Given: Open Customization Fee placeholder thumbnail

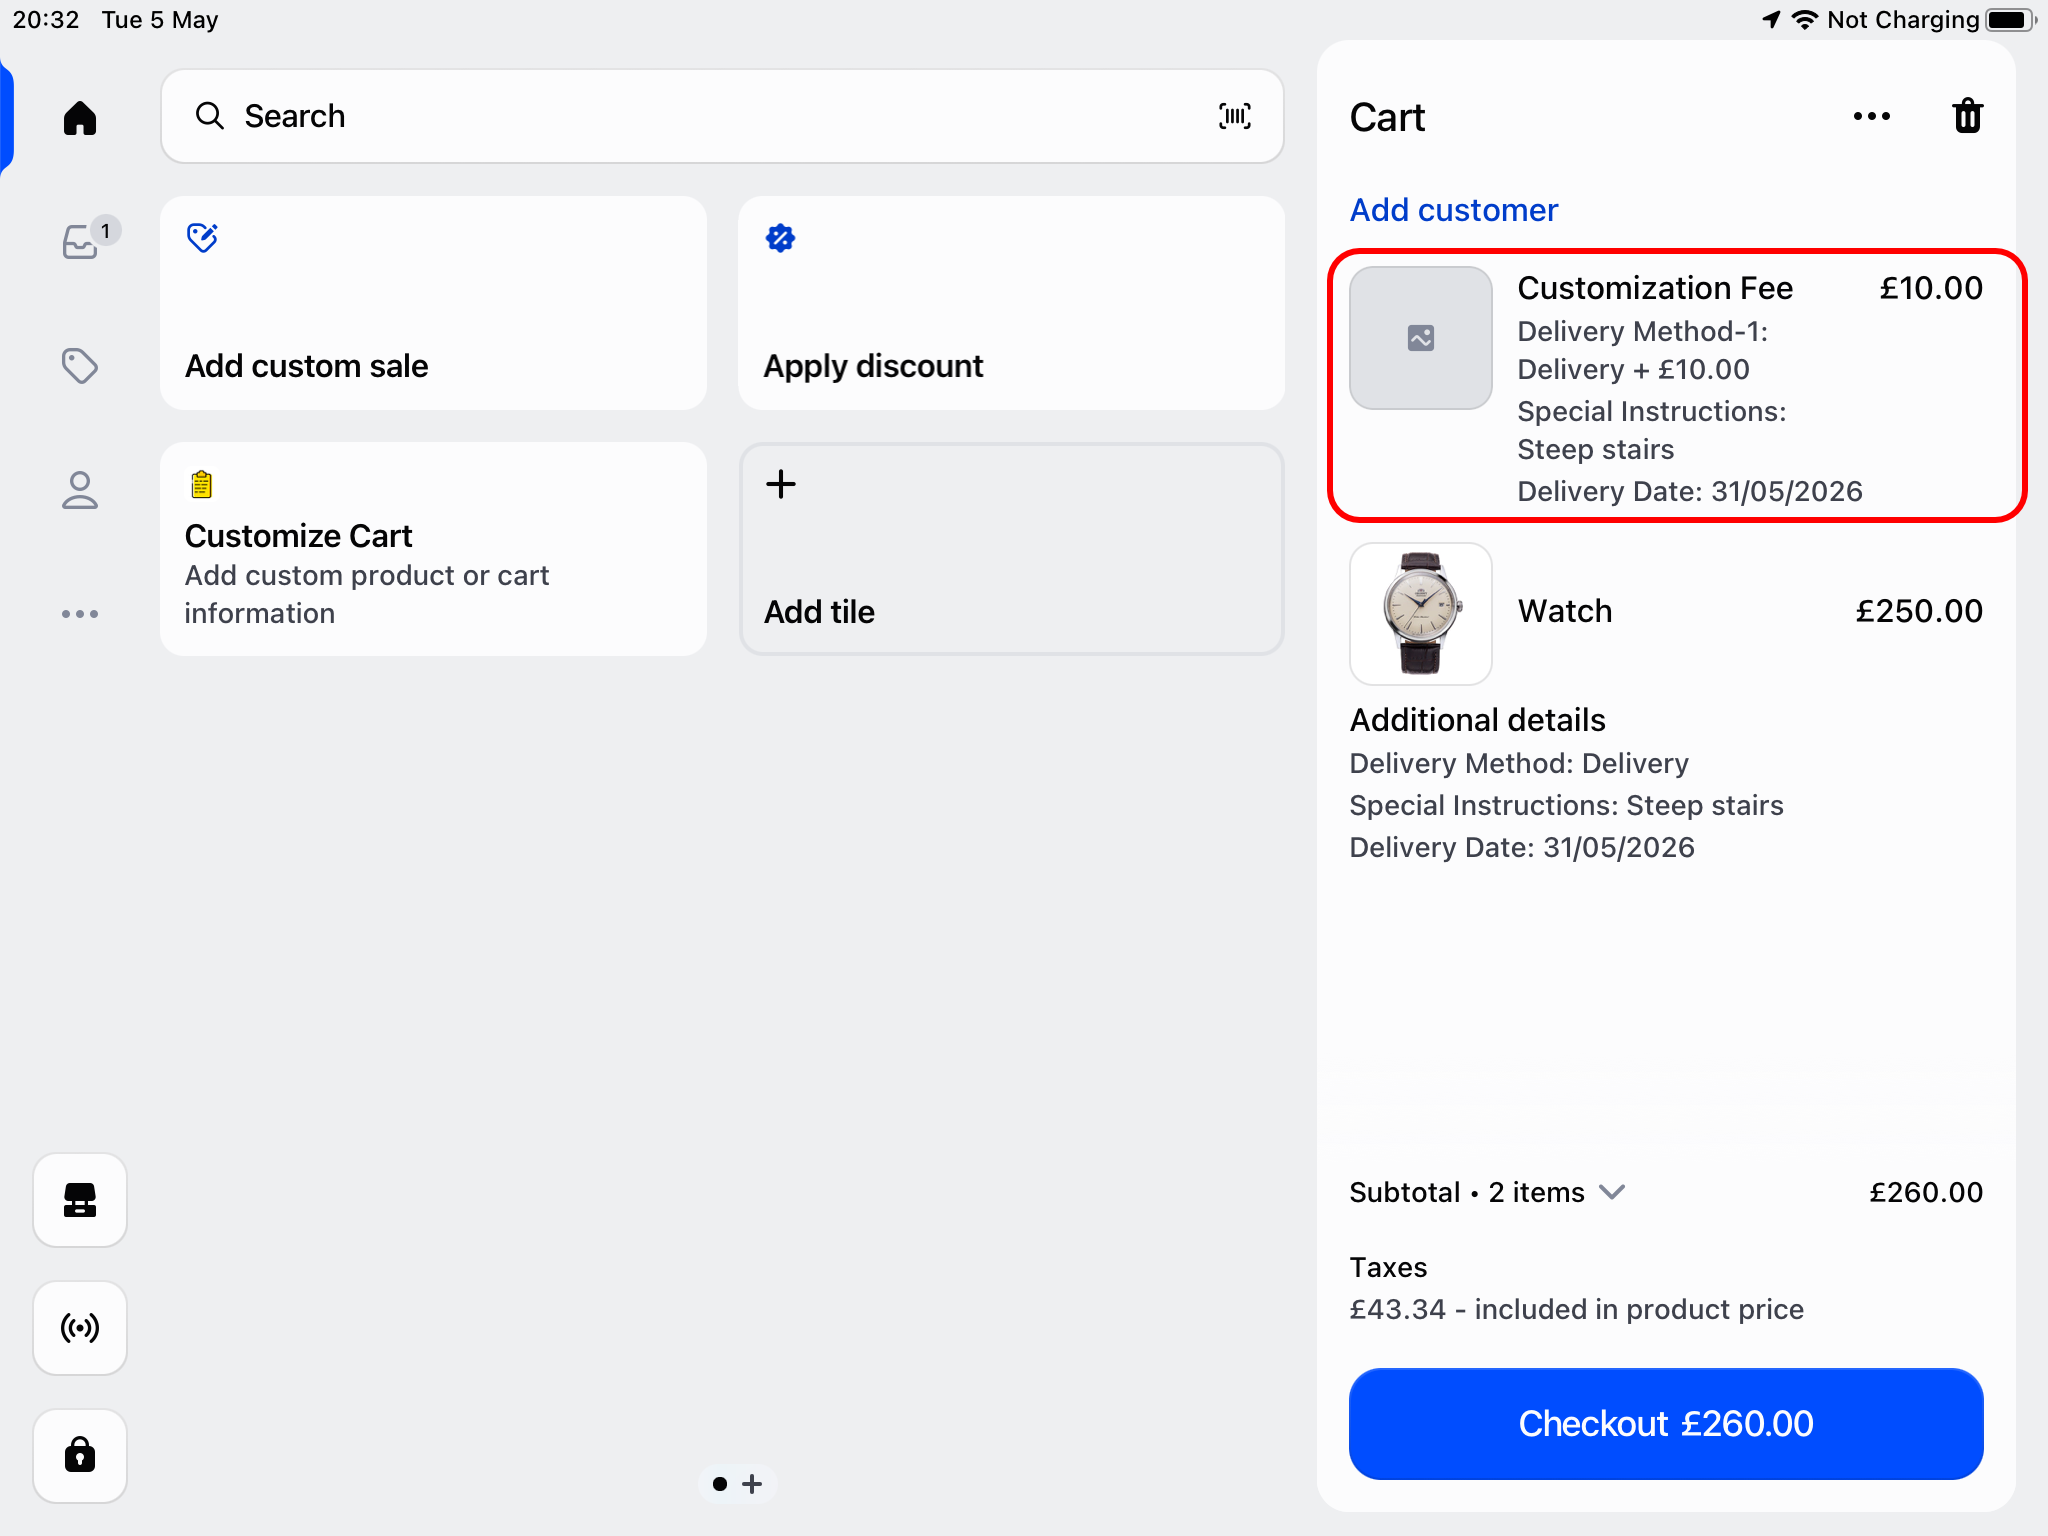Looking at the screenshot, I should [1421, 338].
